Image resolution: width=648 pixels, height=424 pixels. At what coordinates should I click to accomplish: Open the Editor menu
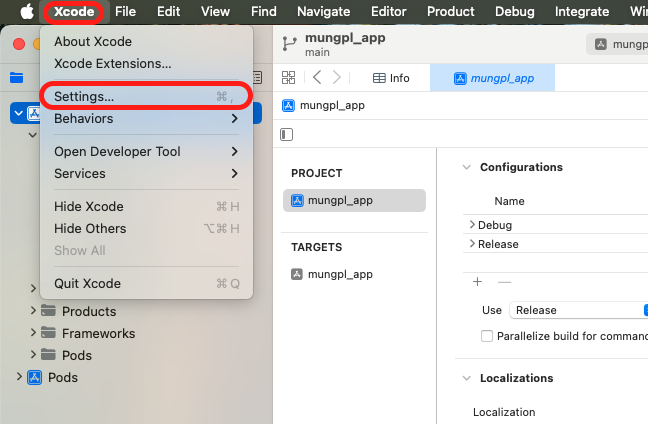388,11
